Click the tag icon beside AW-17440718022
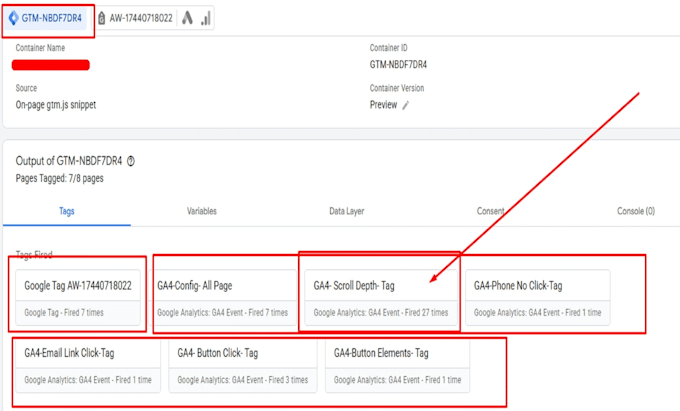Viewport: 680px width, 411px height. pyautogui.click(x=101, y=18)
